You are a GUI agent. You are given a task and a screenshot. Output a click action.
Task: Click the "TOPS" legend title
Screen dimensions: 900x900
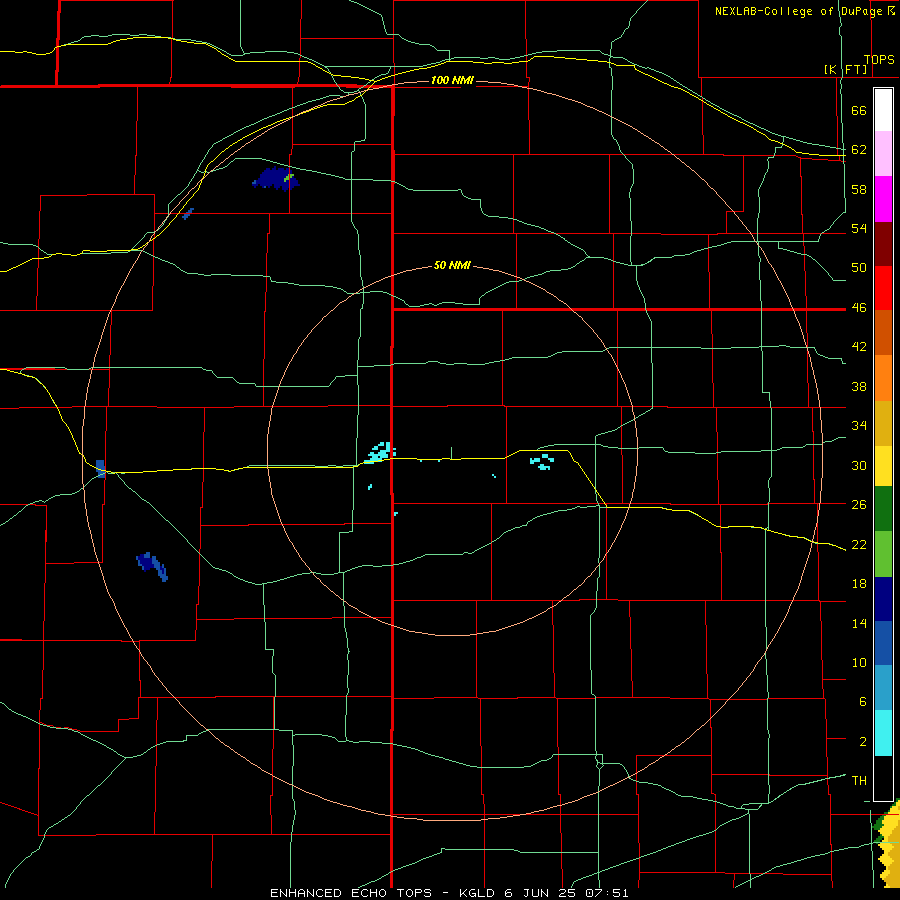tap(879, 60)
